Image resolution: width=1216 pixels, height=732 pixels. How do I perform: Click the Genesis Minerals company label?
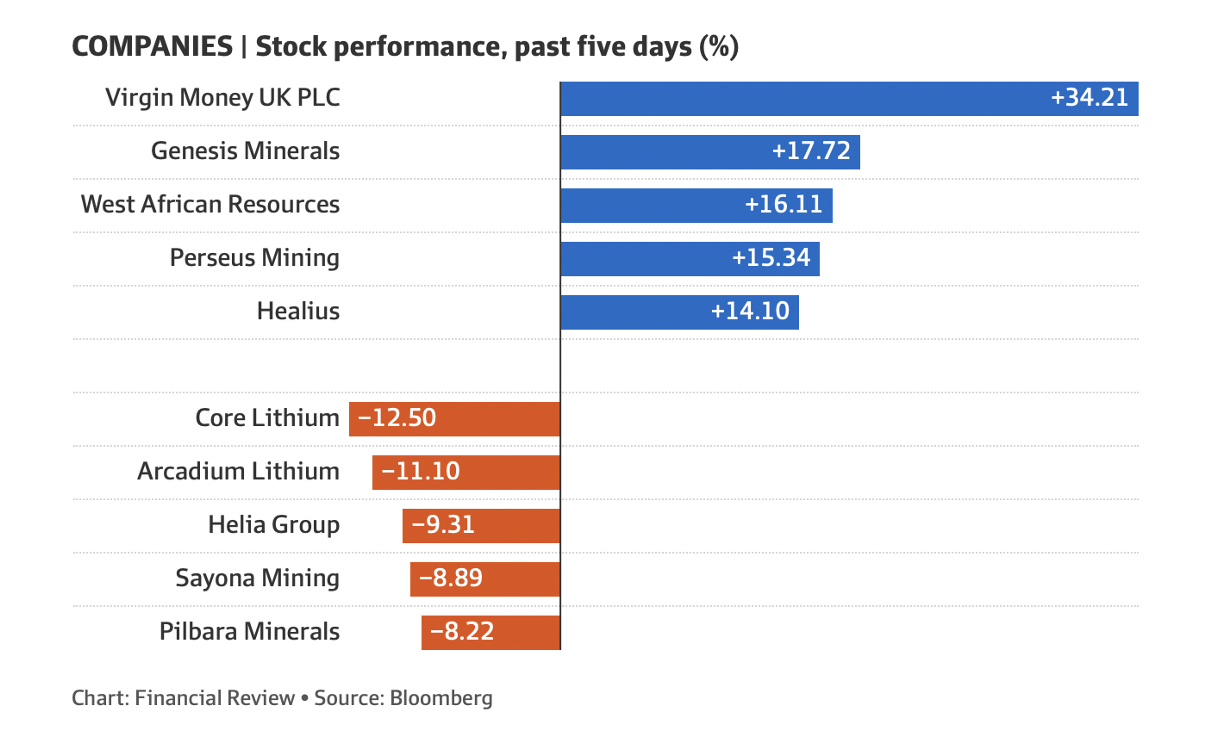[245, 151]
